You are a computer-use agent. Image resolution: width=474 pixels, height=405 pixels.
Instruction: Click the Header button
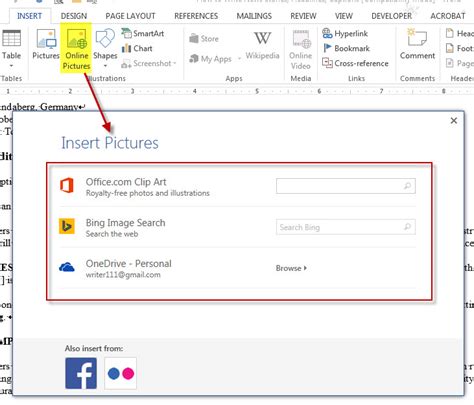coord(459,33)
